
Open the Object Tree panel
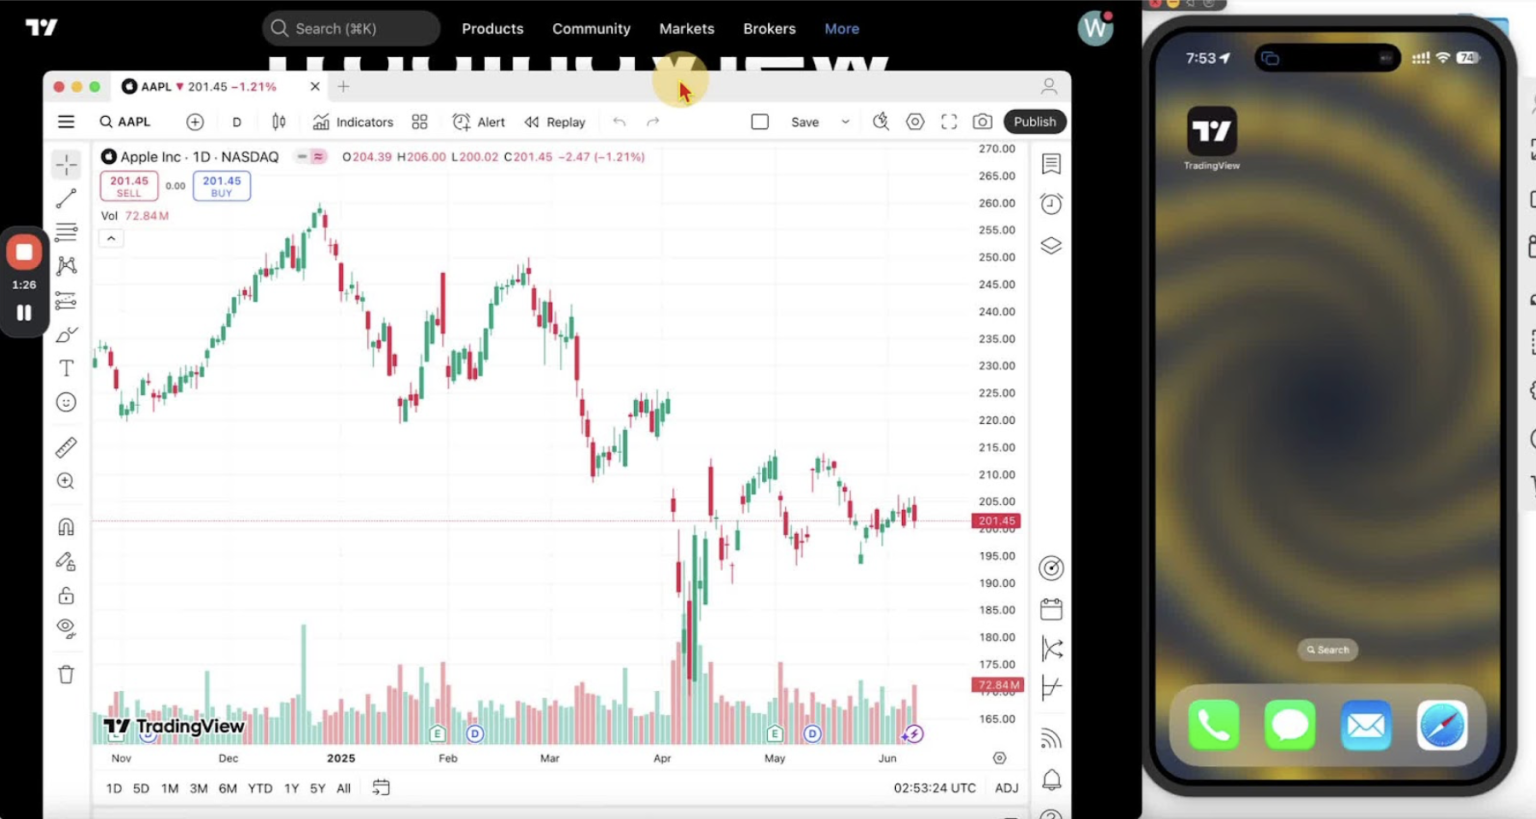(1051, 245)
